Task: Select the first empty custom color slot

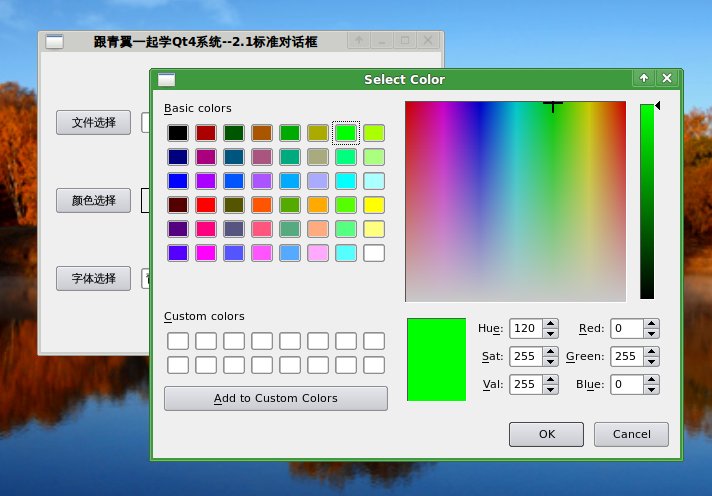Action: tap(178, 341)
